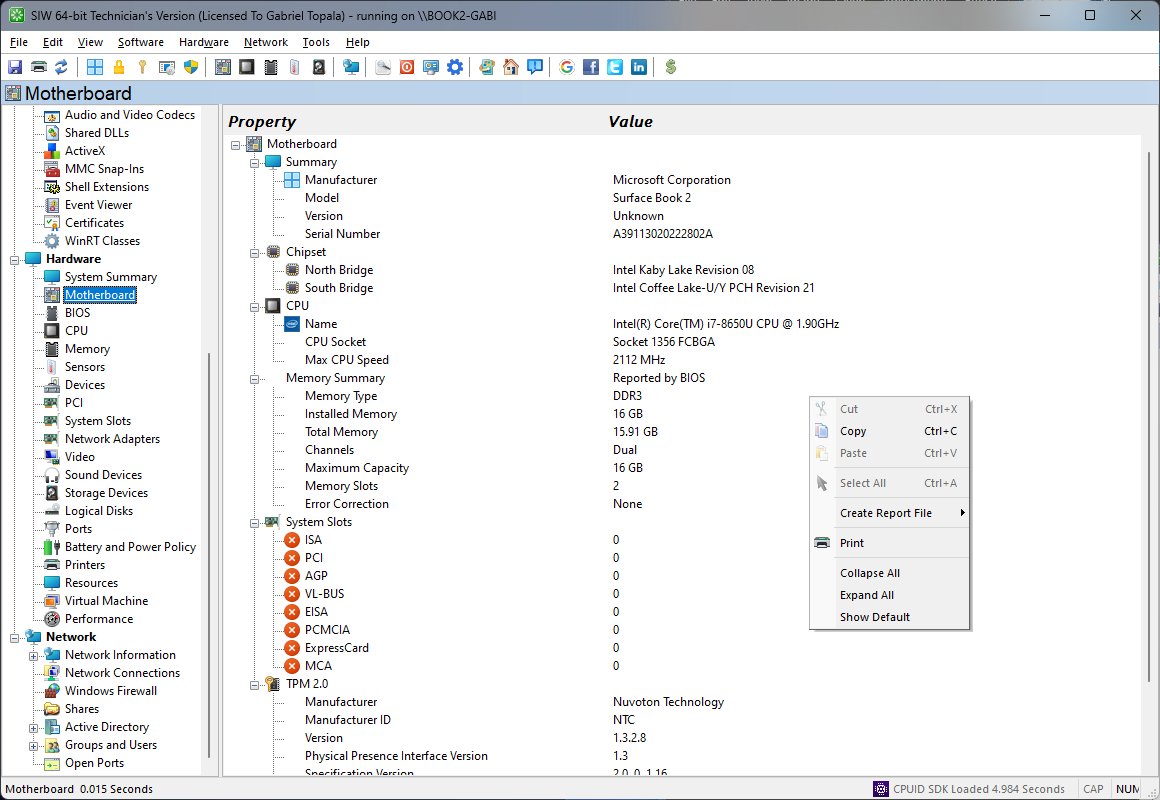Click the speech bubble feedback toolbar icon
Screen dimensions: 1160x800
pyautogui.click(x=535, y=67)
